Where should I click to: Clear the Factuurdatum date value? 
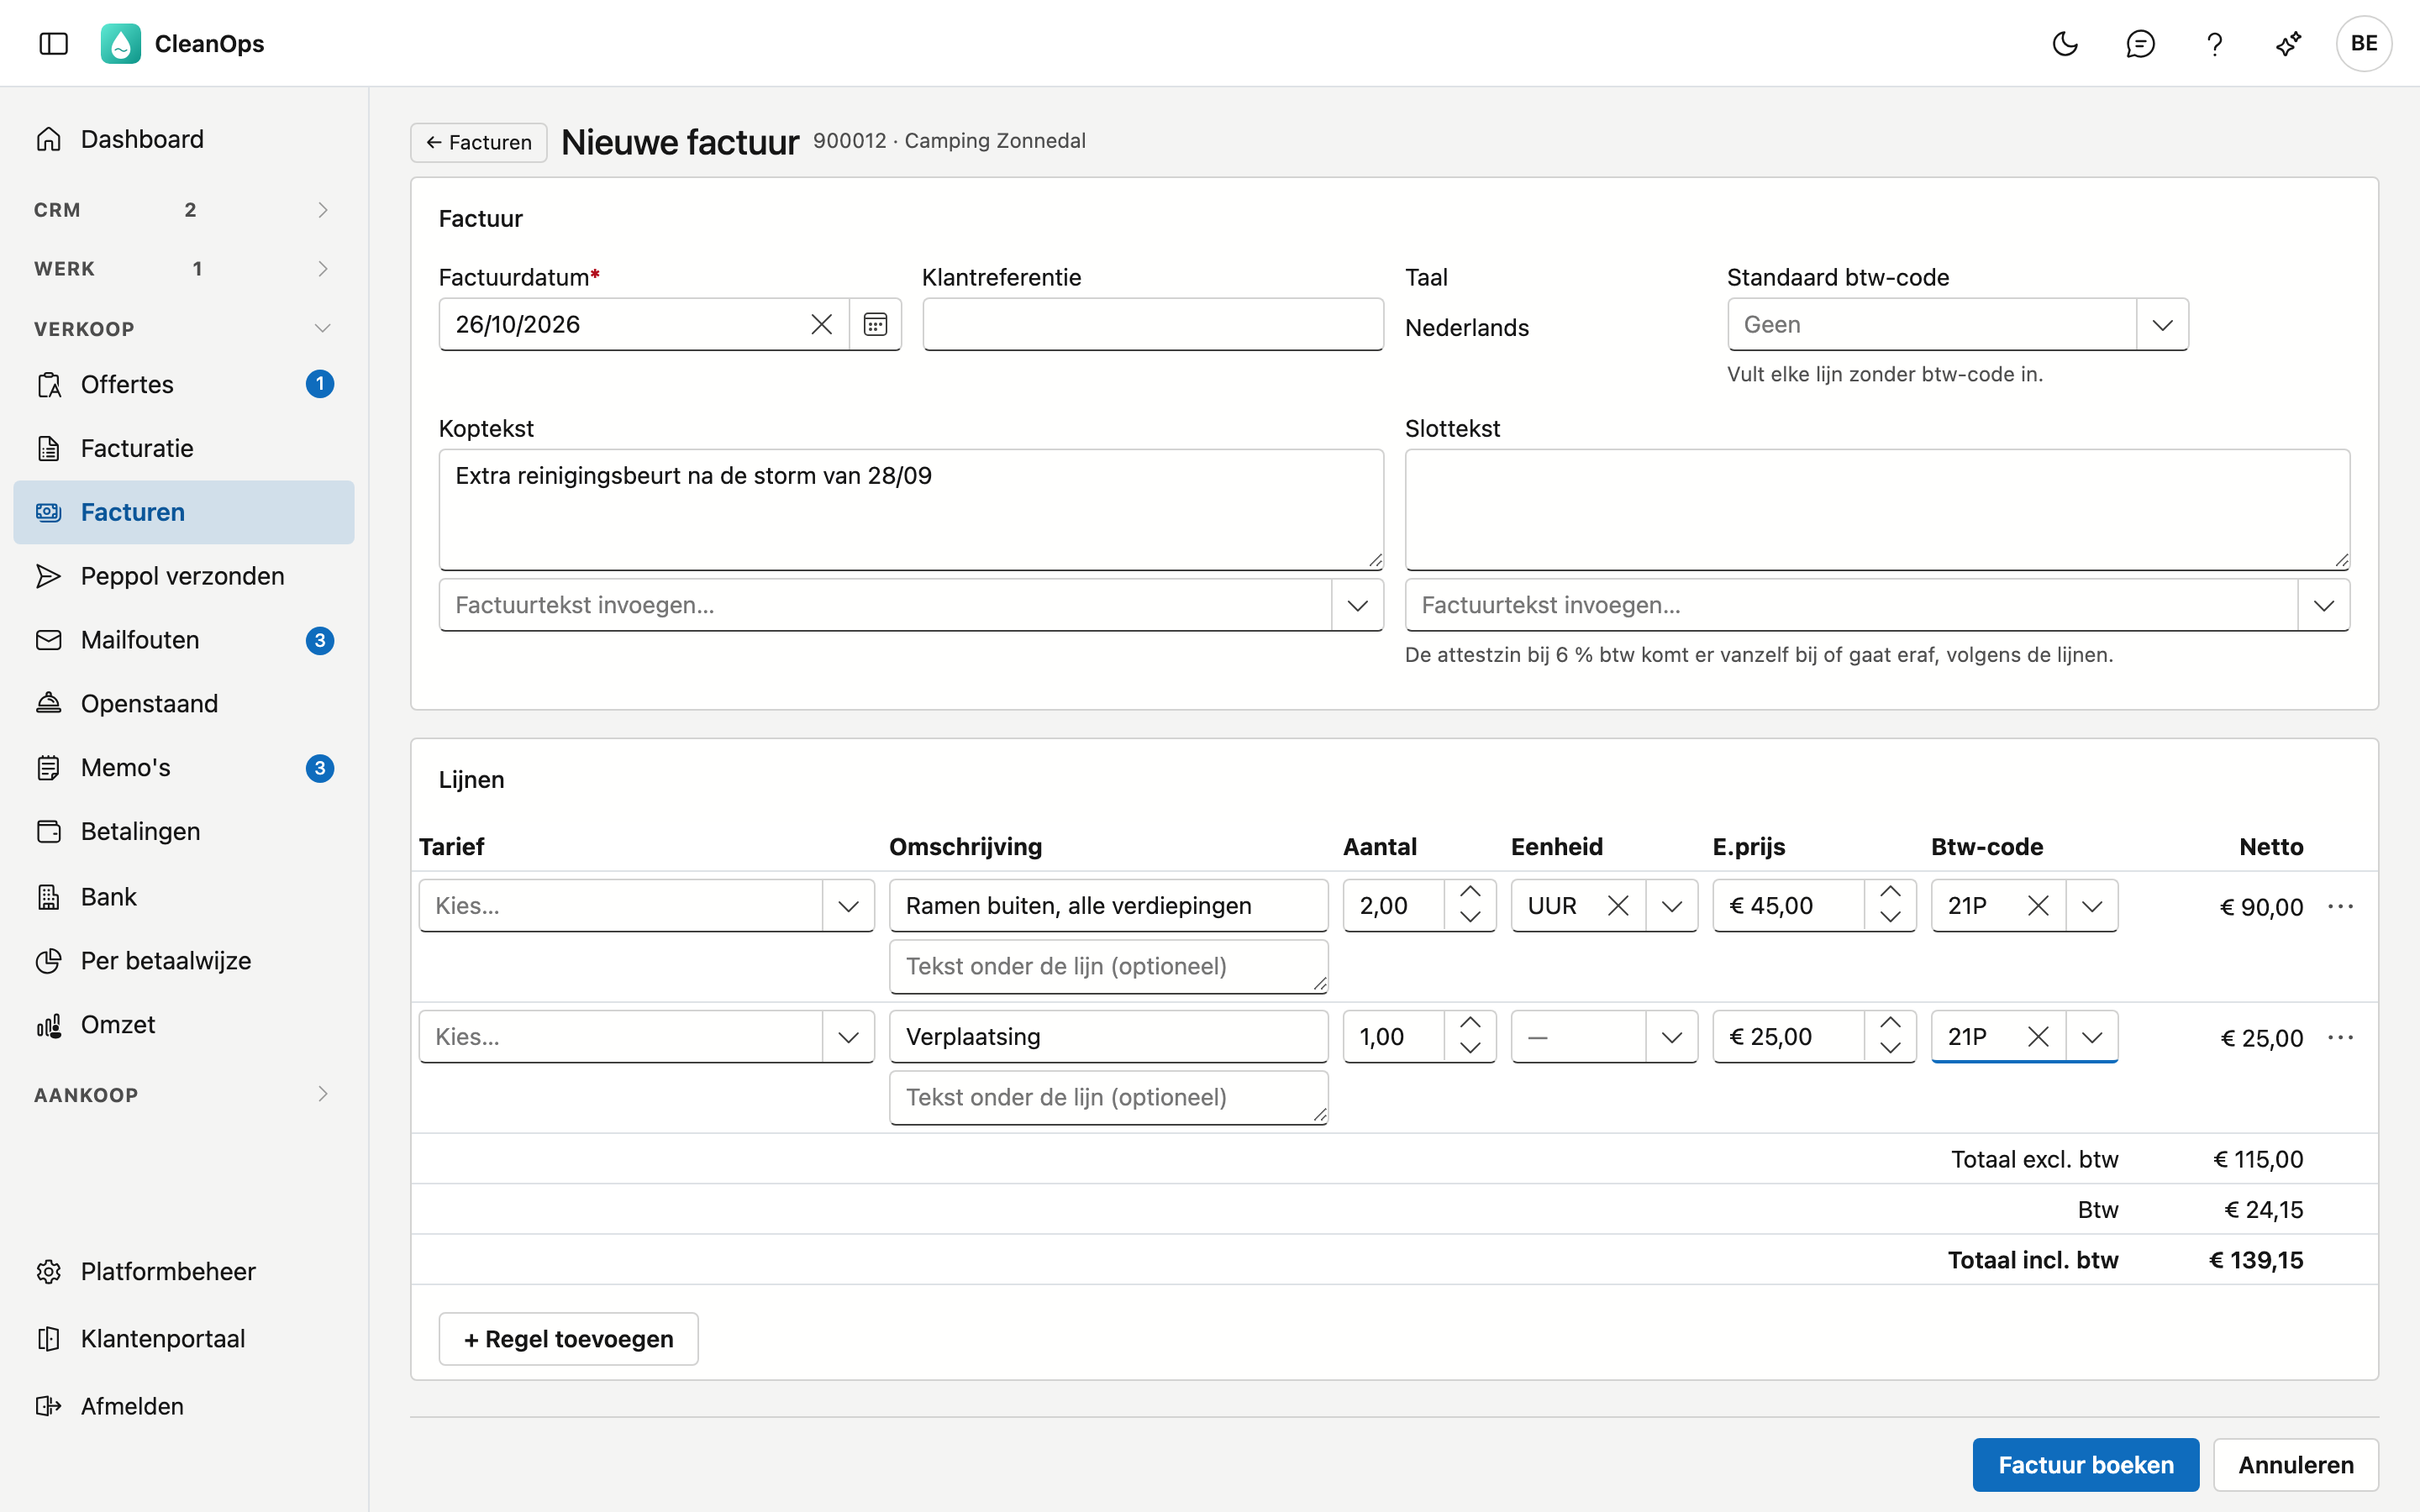[821, 324]
